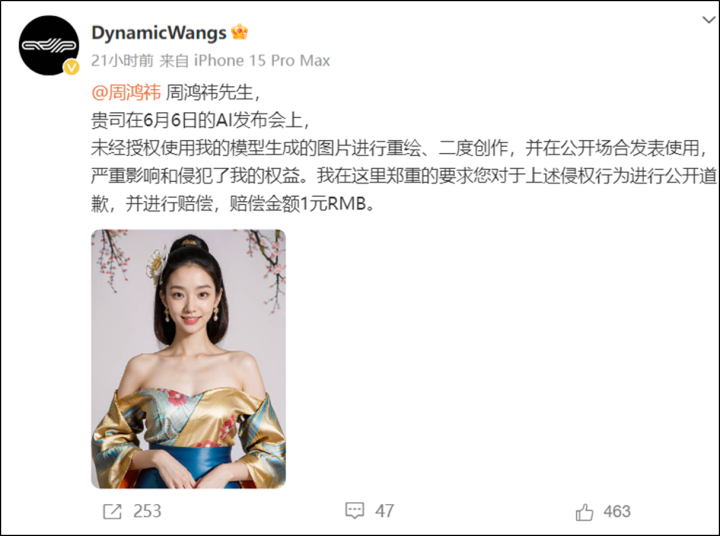Image resolution: width=720 pixels, height=536 pixels.
Task: Click the 21小时前 timestamp
Action: point(122,61)
